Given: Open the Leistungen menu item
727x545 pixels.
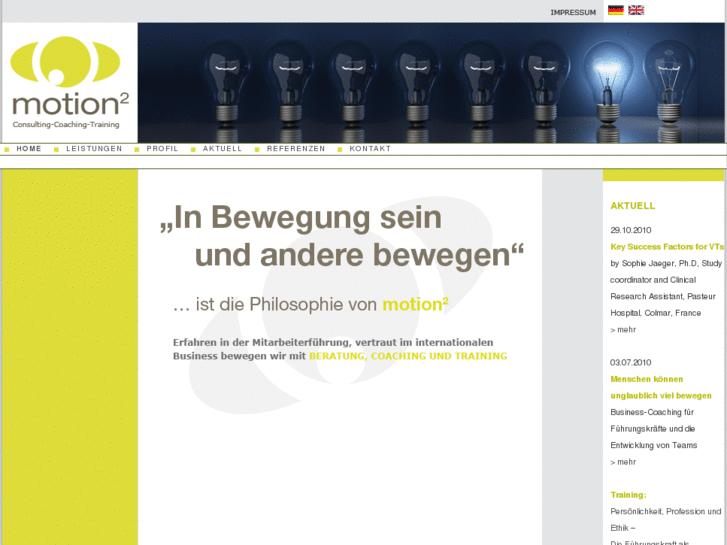Looking at the screenshot, I should (94, 148).
